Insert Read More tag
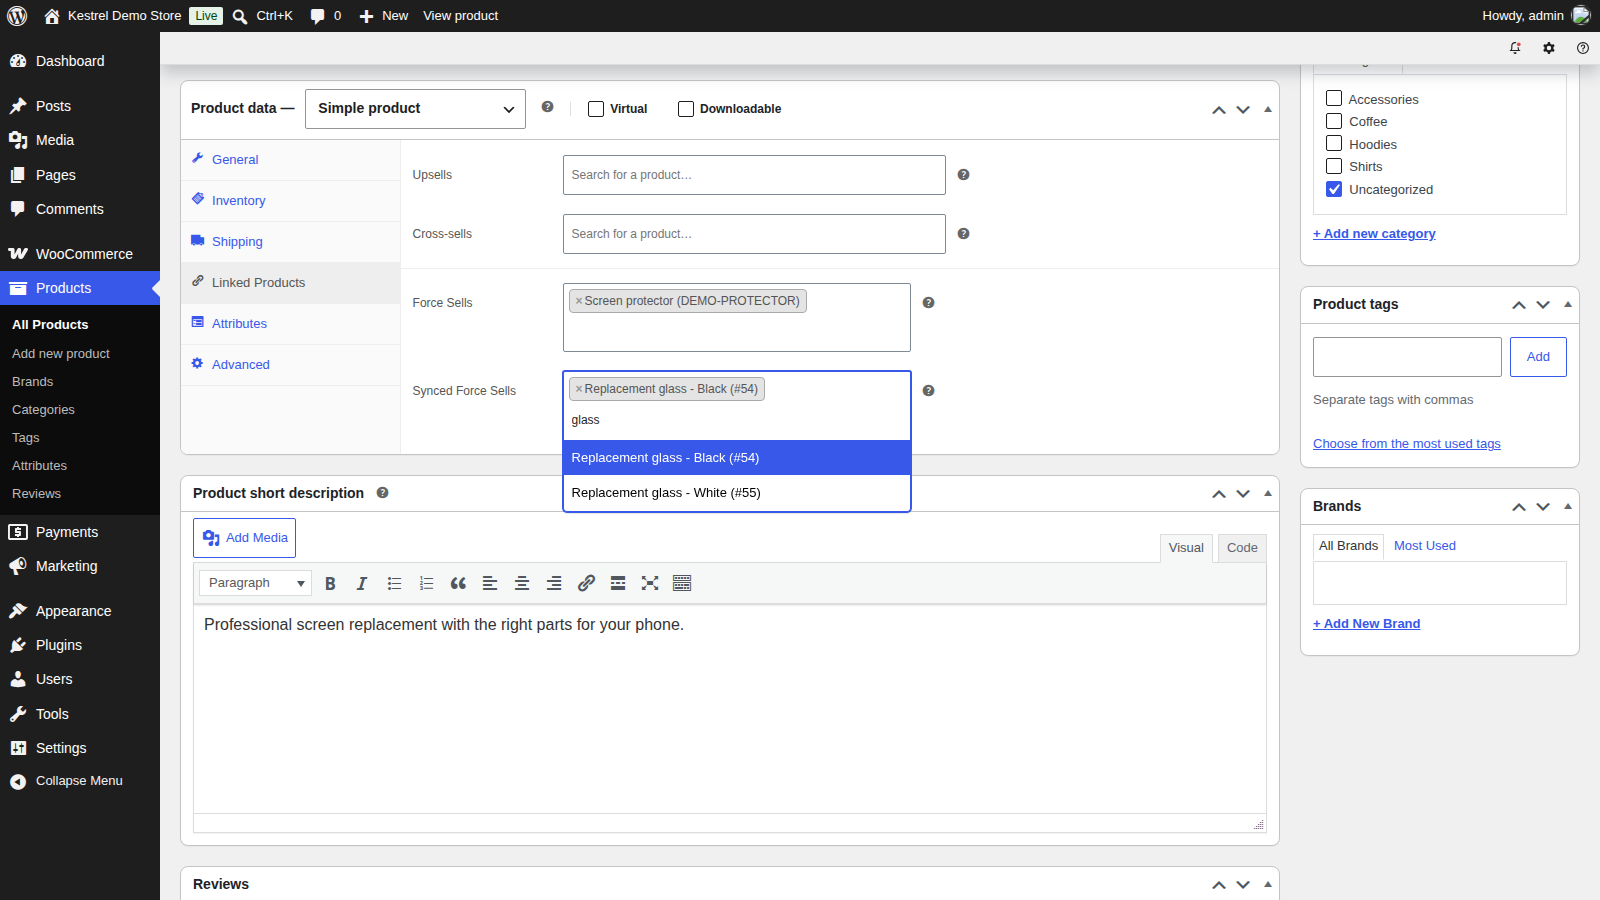This screenshot has height=900, width=1600. 618,583
